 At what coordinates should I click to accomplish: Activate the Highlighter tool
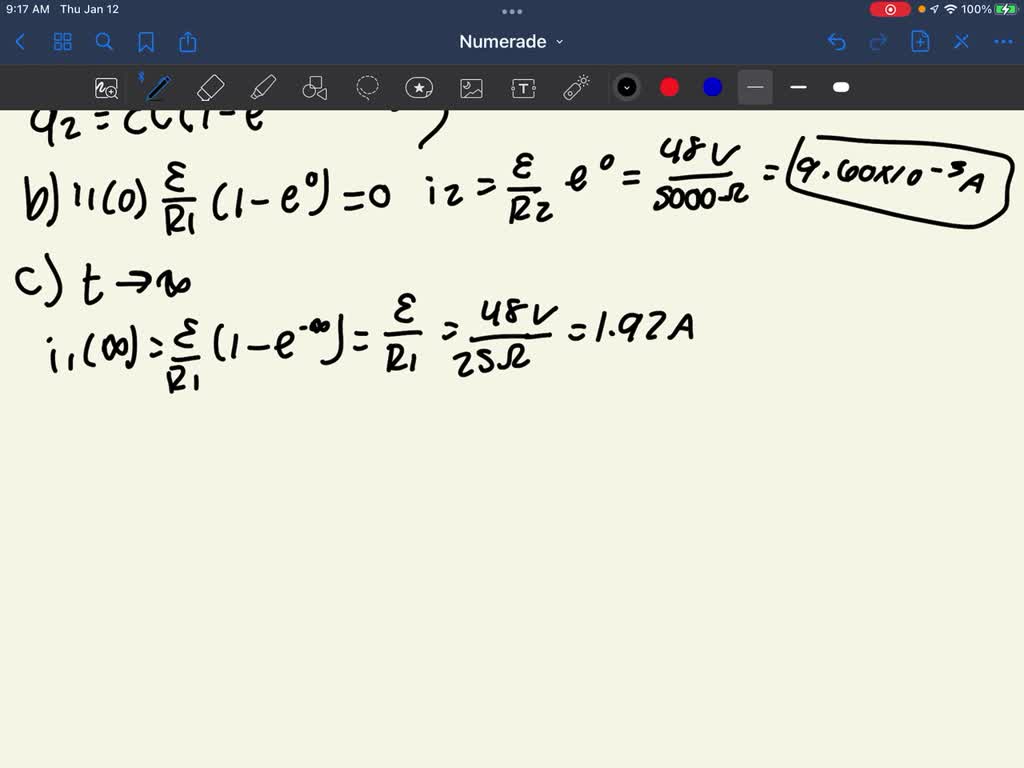click(263, 88)
